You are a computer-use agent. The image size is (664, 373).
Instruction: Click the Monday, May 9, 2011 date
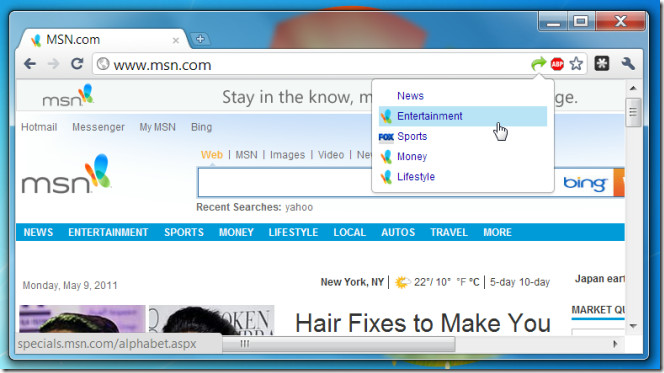coord(70,285)
